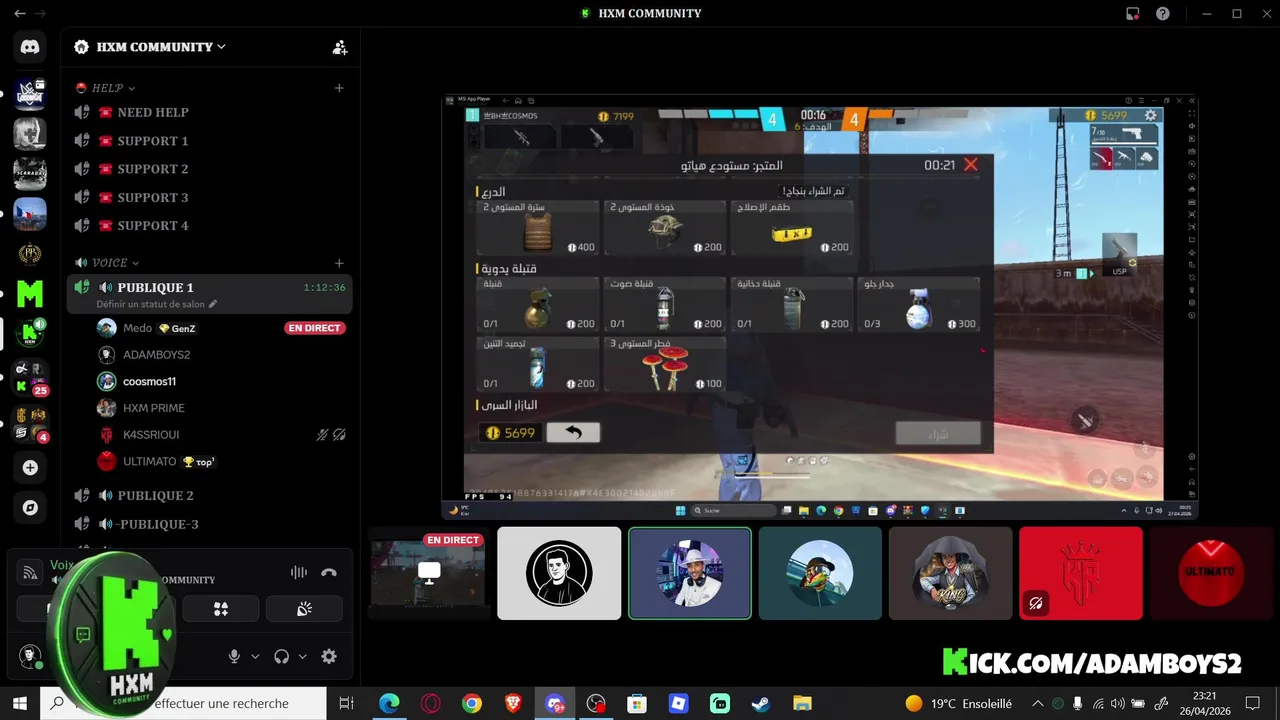This screenshot has height=720, width=1280.
Task: Toggle noise suppression waveform icon
Action: (298, 573)
